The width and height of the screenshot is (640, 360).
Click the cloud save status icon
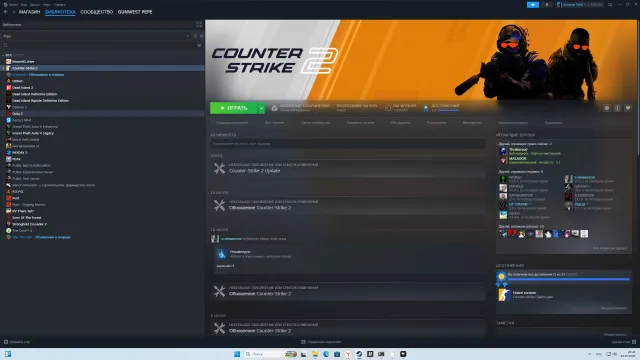pos(275,108)
